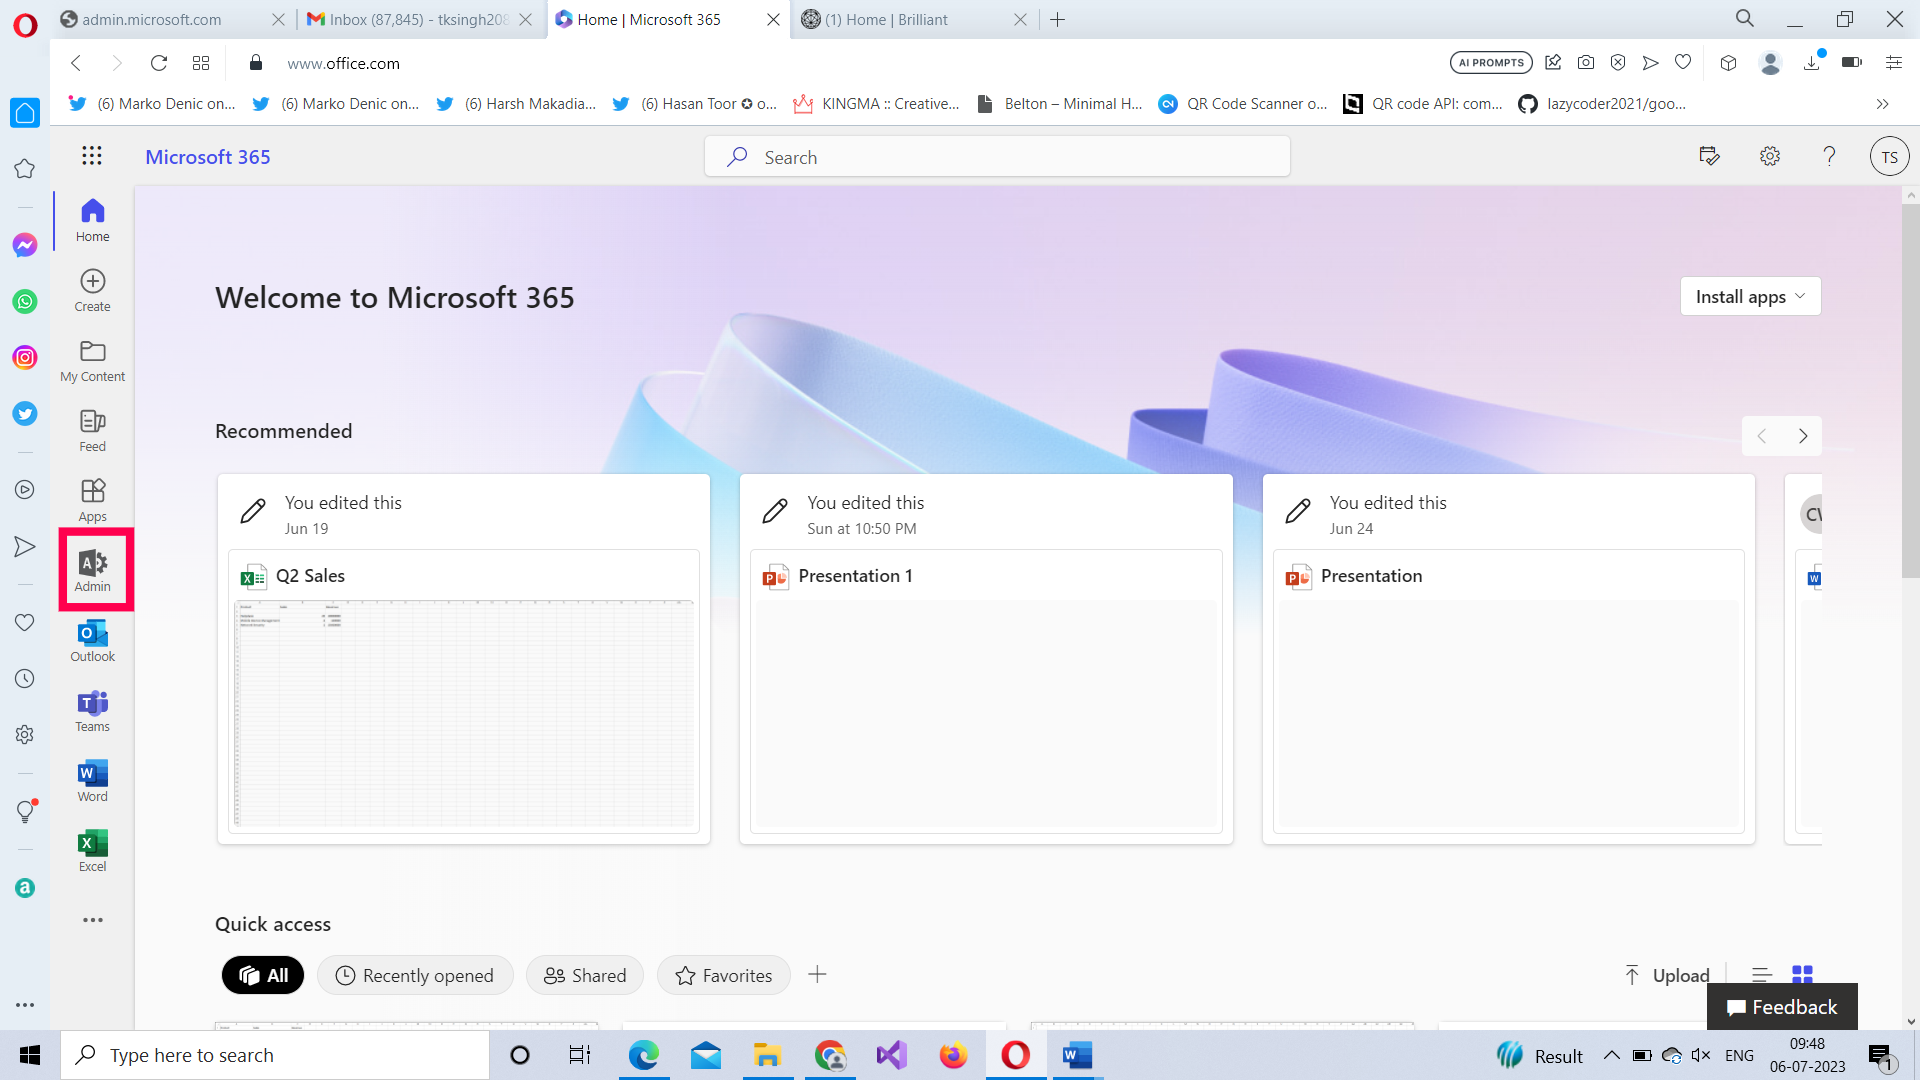Viewport: 1920px width, 1080px height.
Task: Show previous recommended files
Action: point(1762,436)
